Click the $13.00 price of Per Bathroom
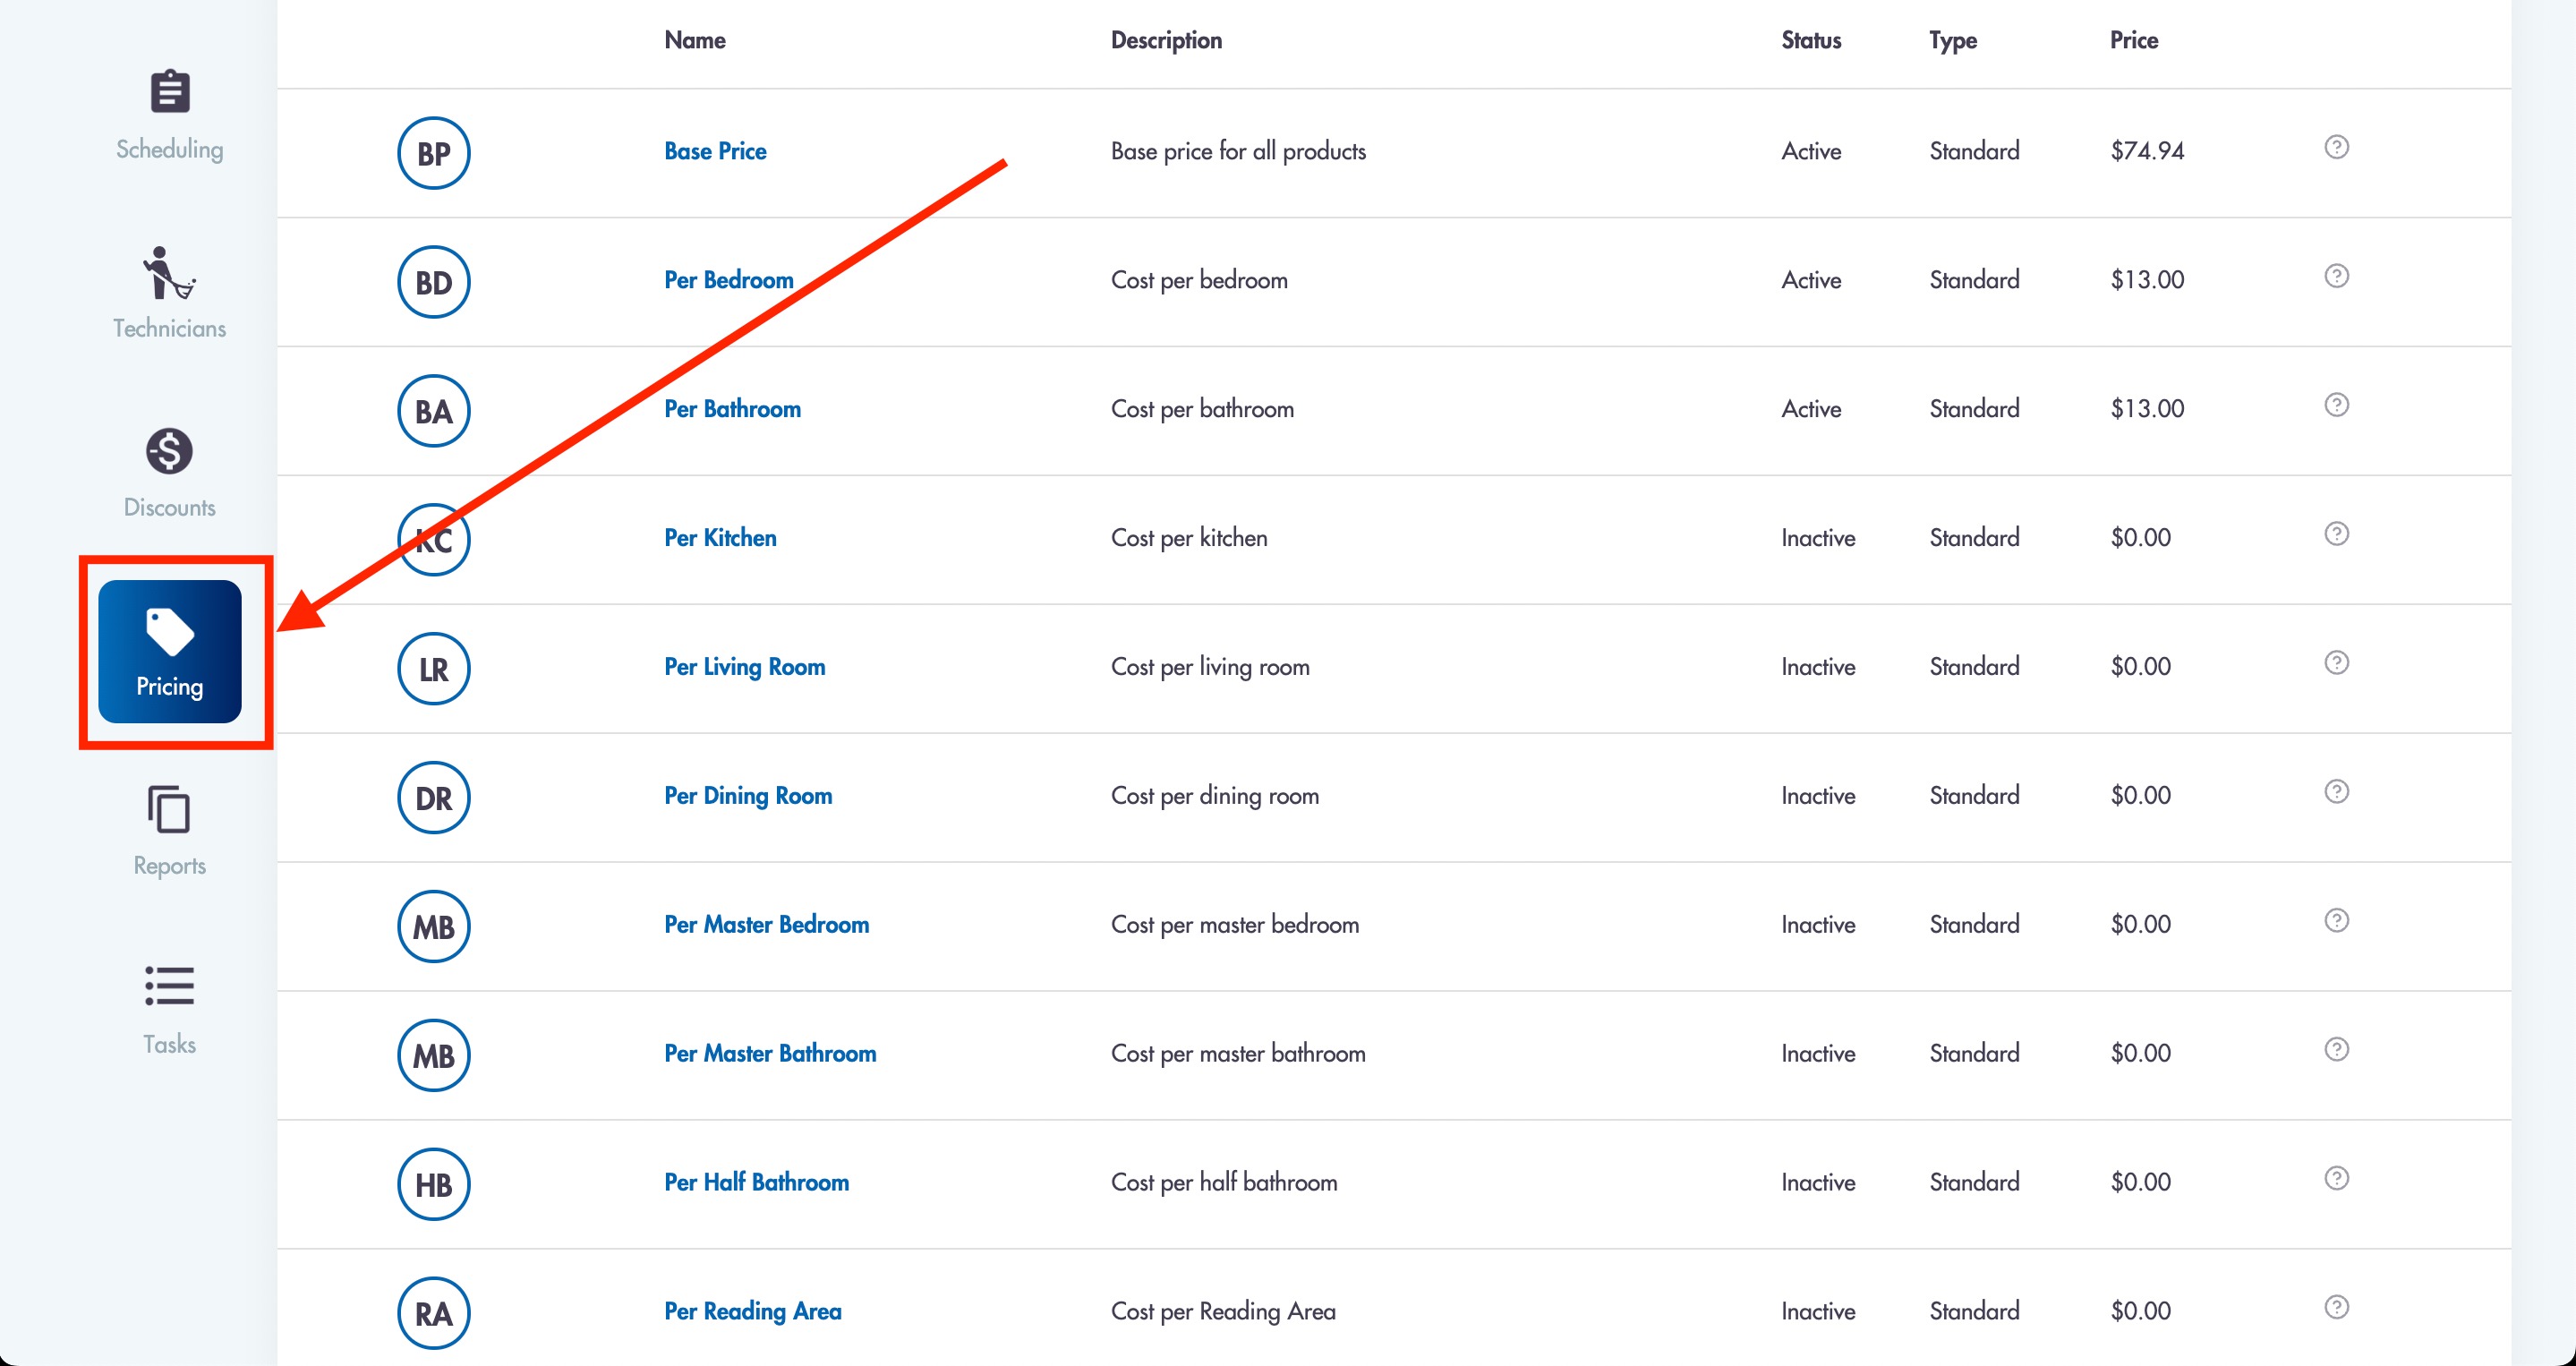Image resolution: width=2576 pixels, height=1366 pixels. click(2147, 409)
